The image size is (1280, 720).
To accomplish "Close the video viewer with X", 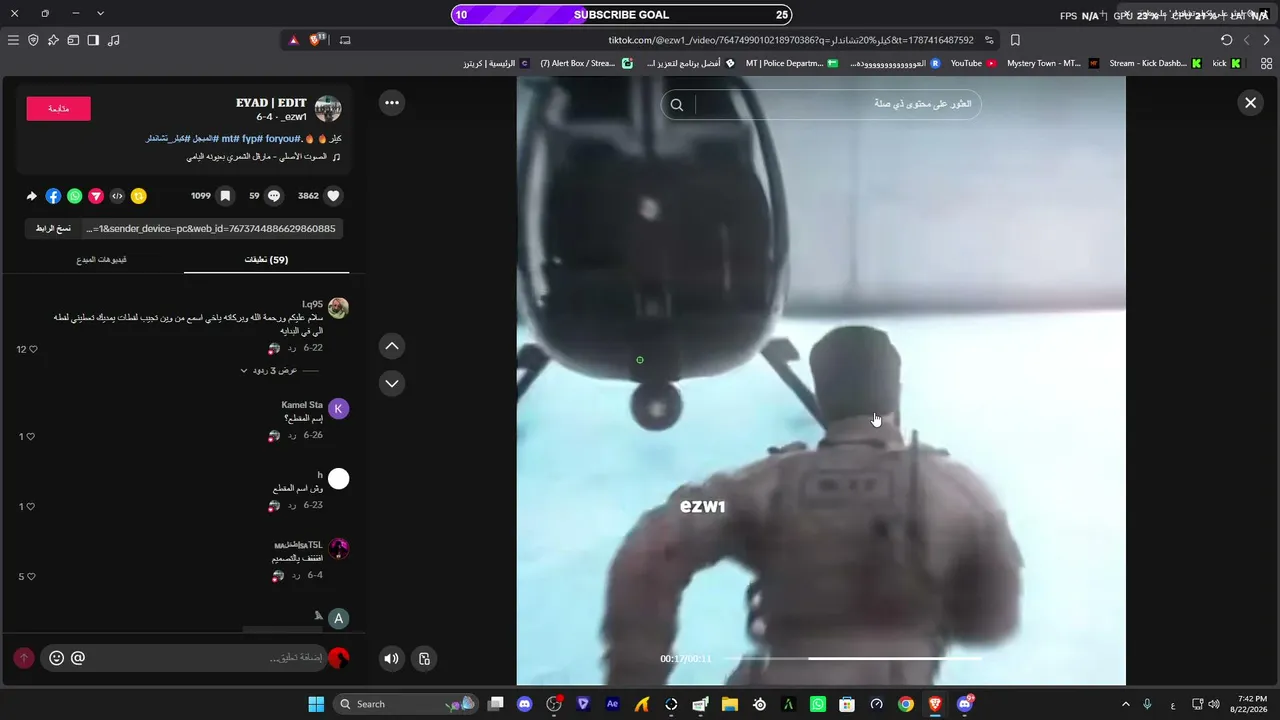I will click(1250, 102).
